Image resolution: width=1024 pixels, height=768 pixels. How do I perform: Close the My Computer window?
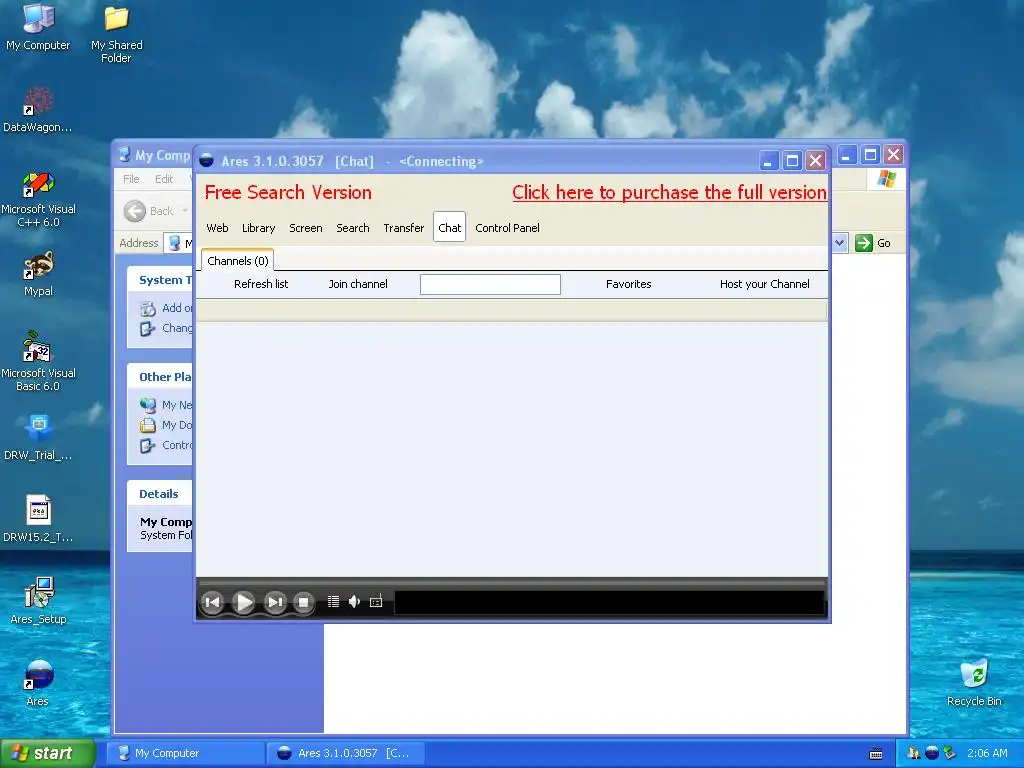tap(893, 155)
